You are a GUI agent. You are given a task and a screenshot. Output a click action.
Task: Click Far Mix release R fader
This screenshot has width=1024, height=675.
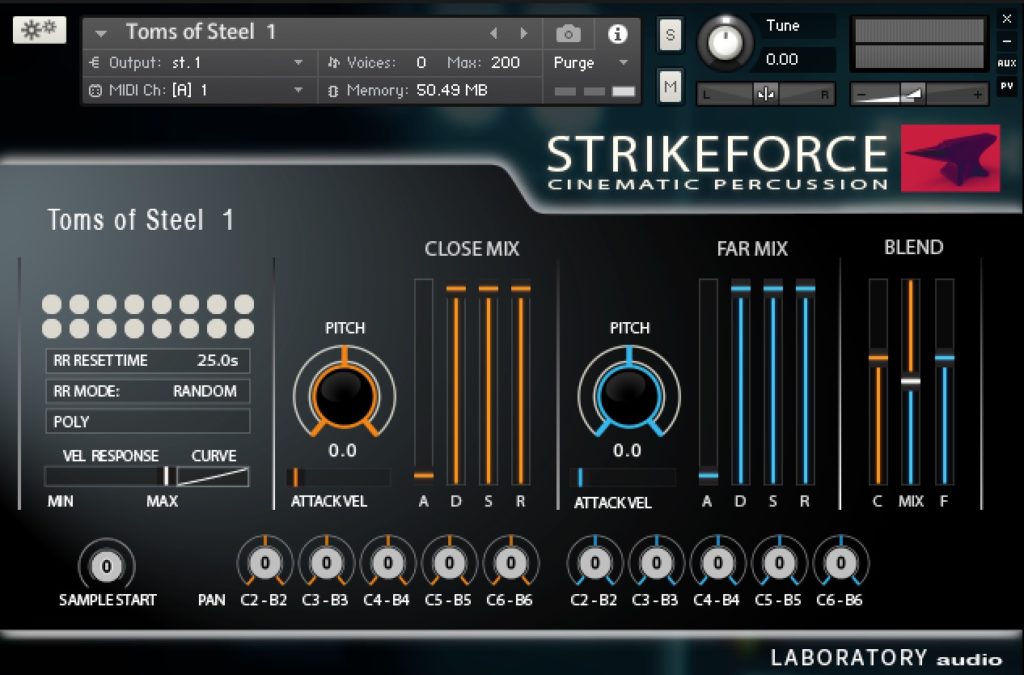tap(805, 383)
